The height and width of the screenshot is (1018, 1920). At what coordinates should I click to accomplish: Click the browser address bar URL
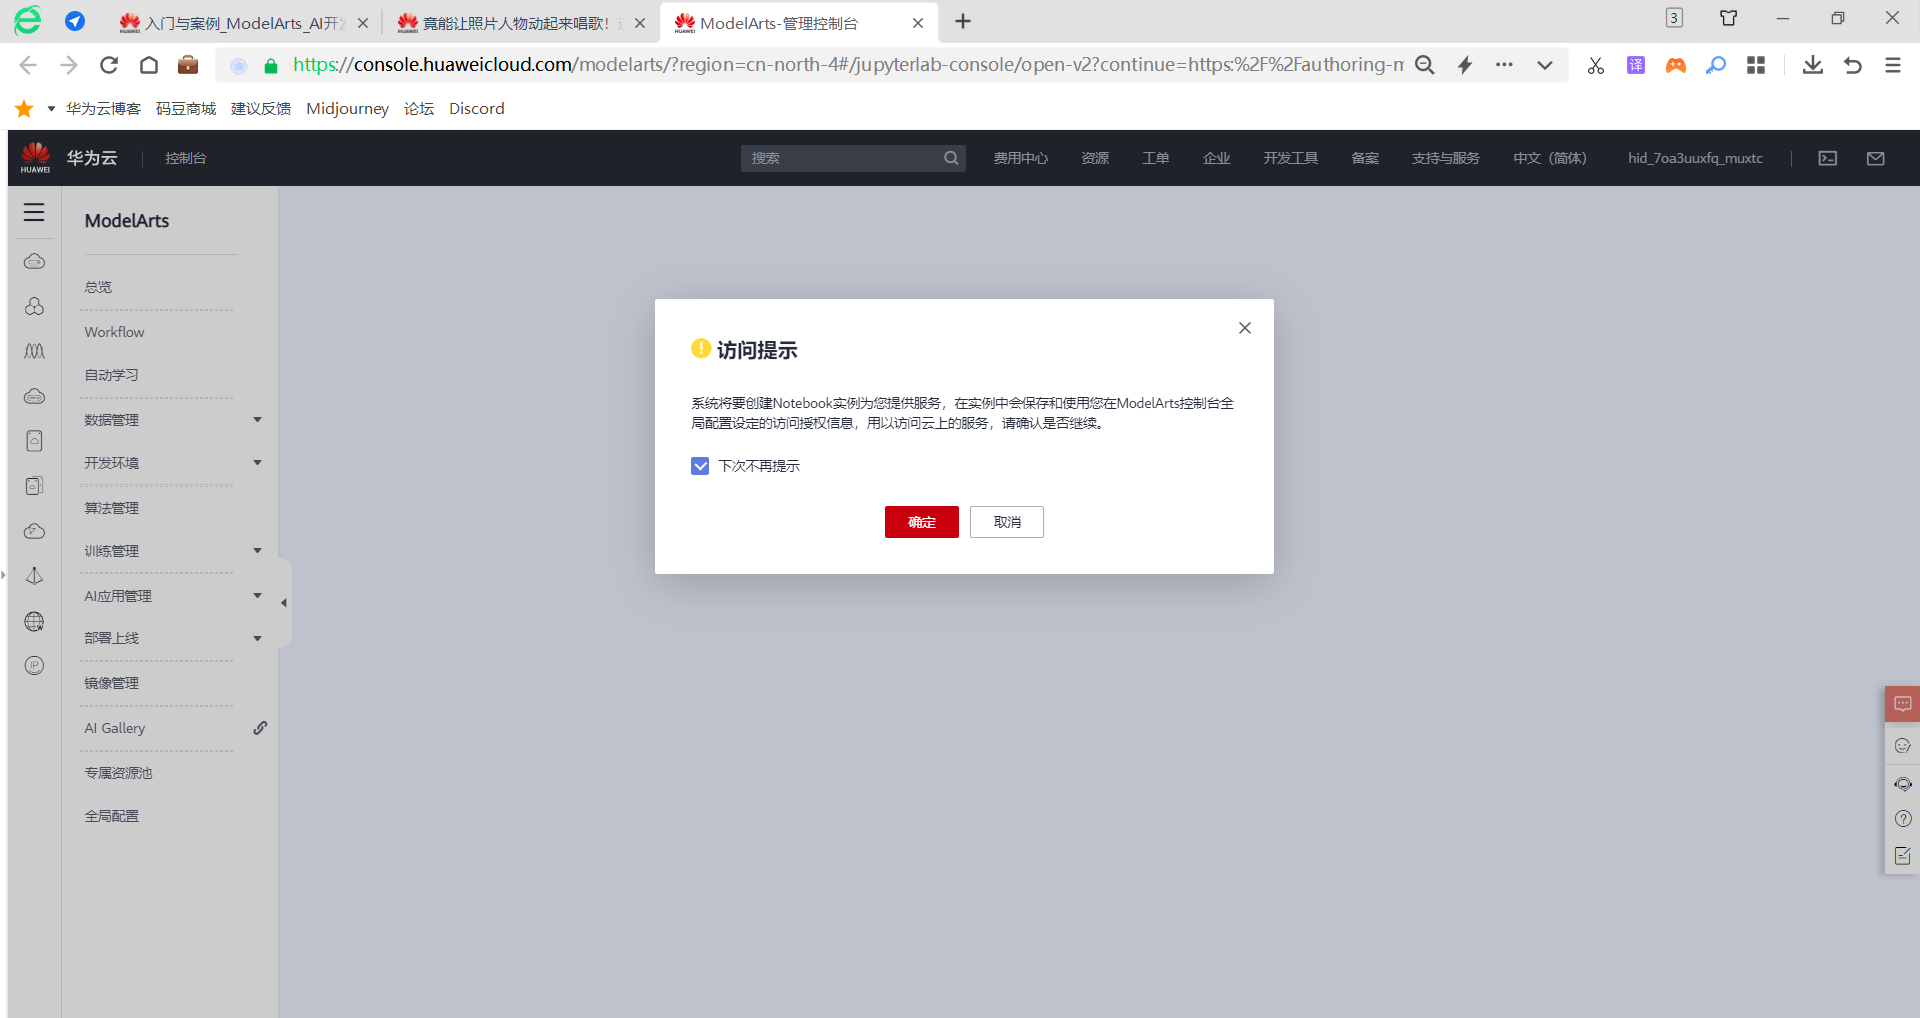pyautogui.click(x=848, y=65)
